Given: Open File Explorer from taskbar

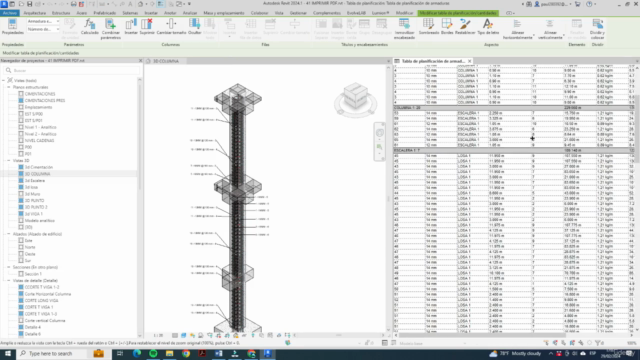Looking at the screenshot, I should point(169,353).
